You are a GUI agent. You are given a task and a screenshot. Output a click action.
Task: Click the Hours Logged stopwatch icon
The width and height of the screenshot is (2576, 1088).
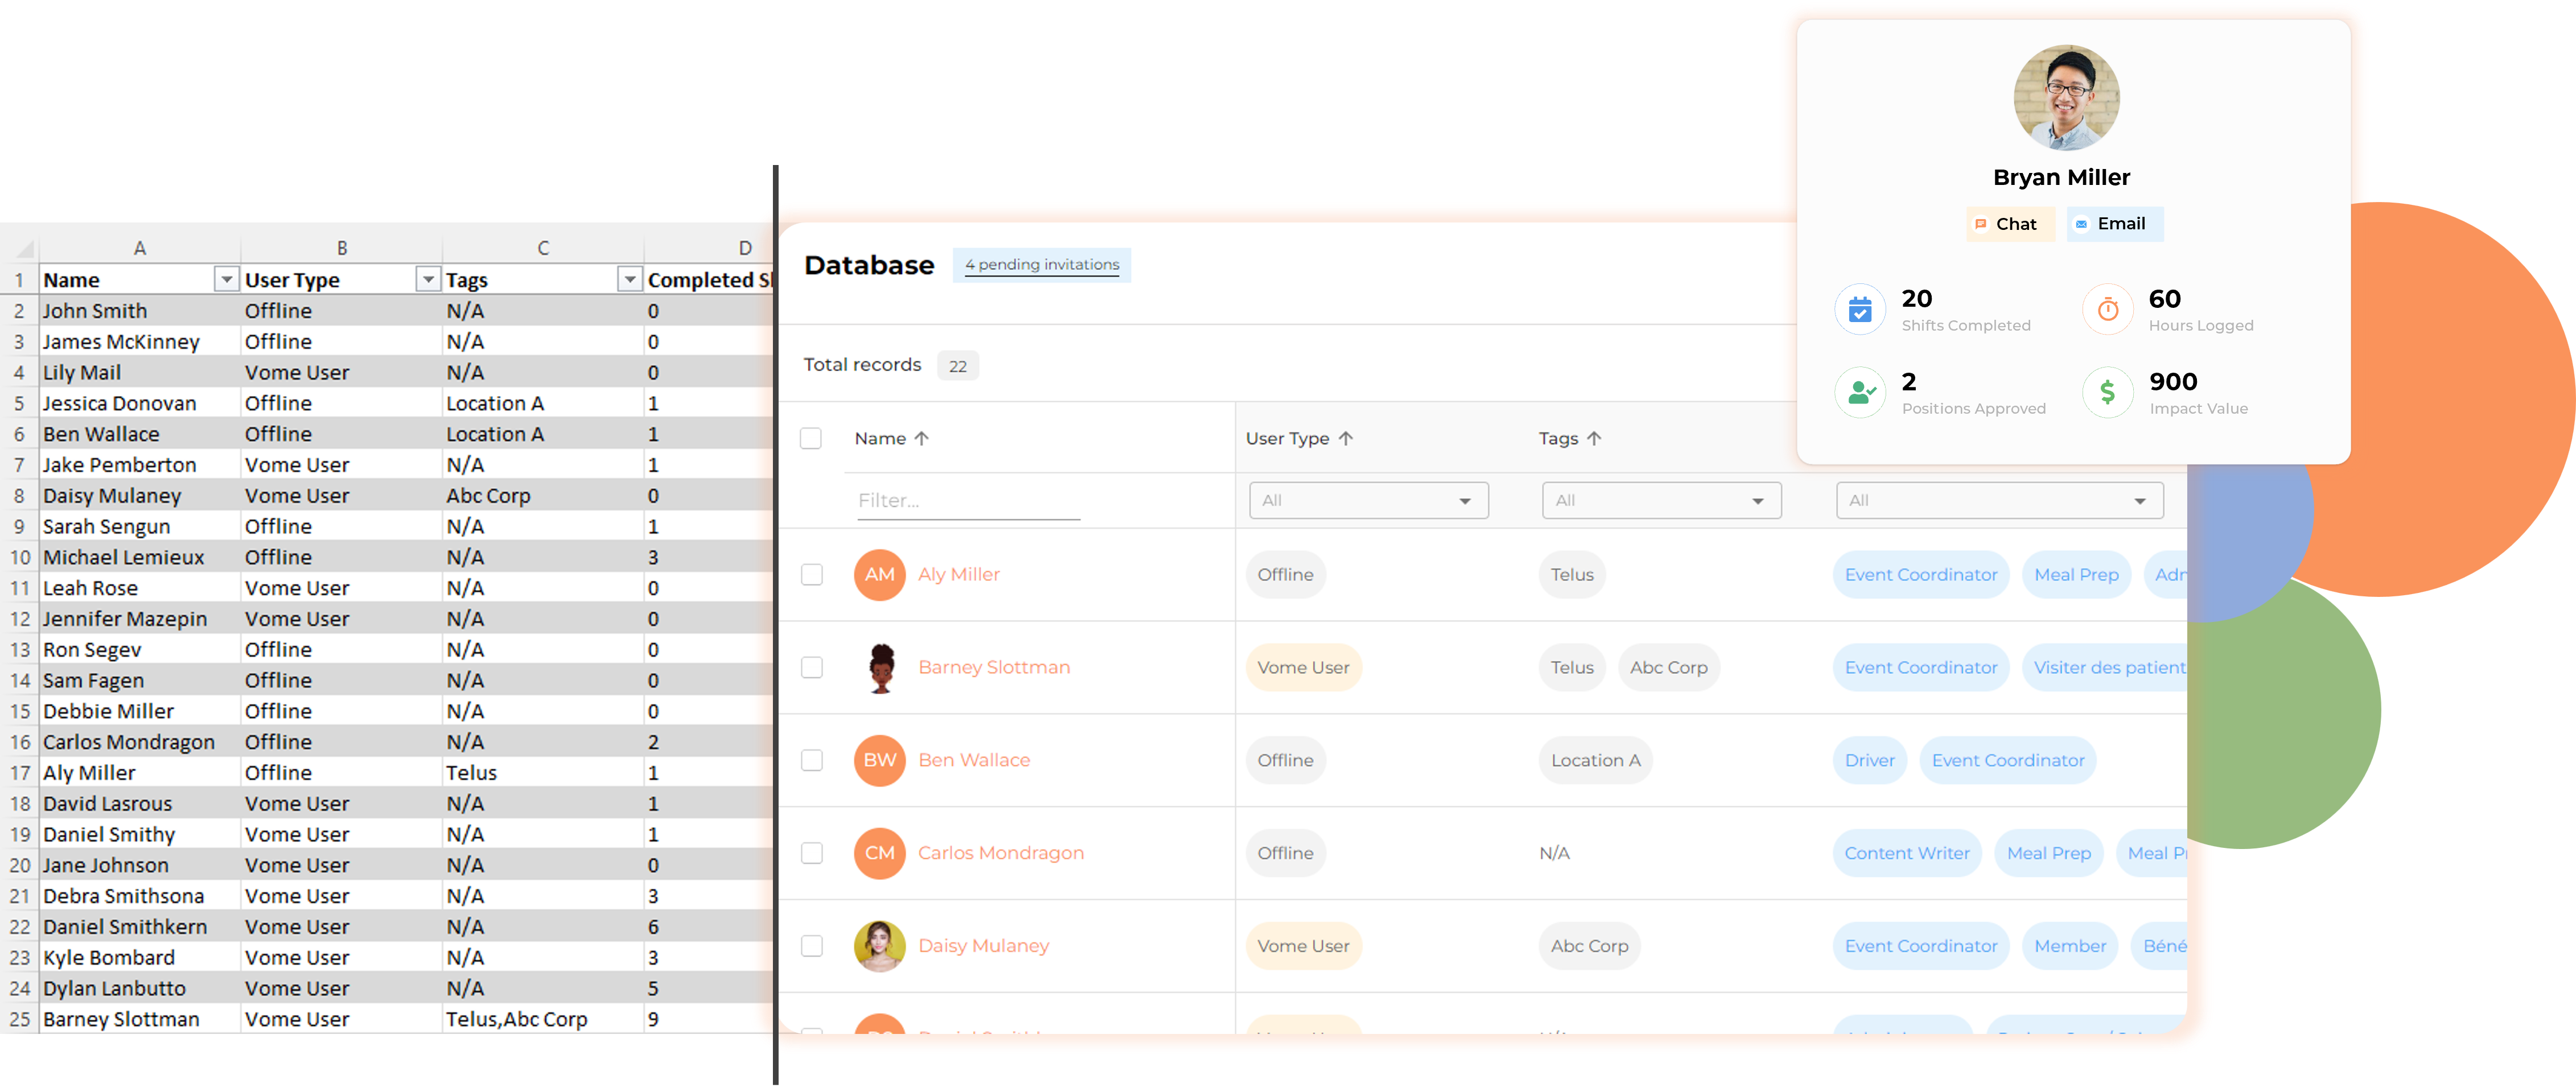pyautogui.click(x=2108, y=310)
